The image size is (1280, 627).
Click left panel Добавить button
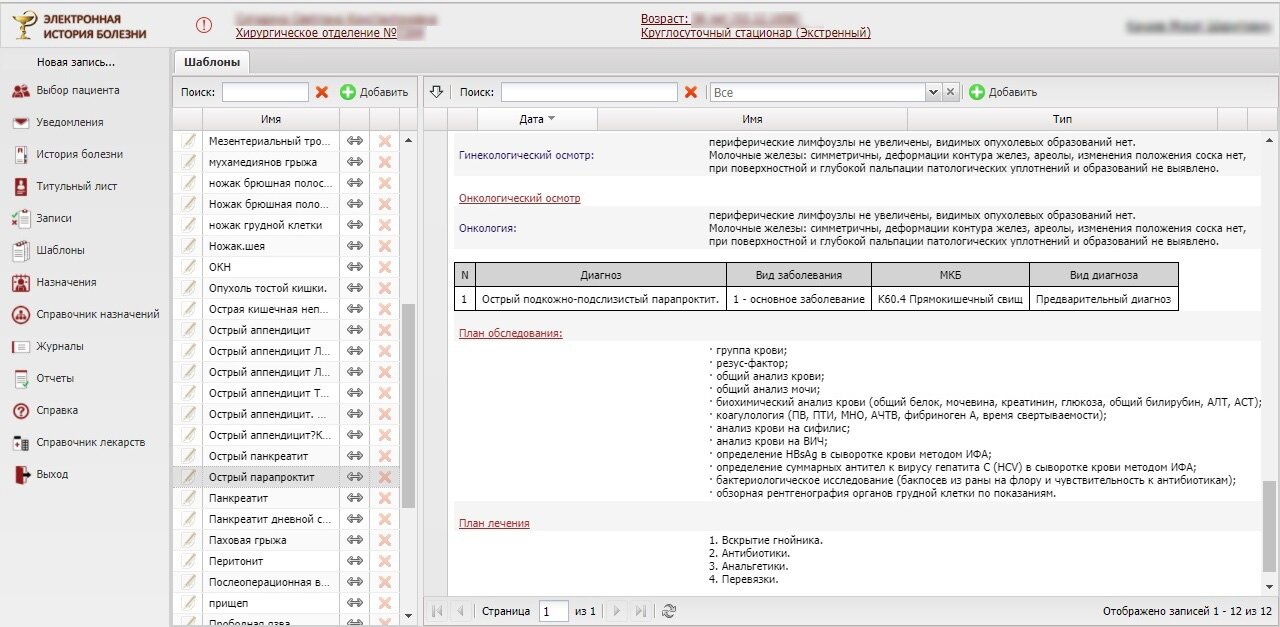(374, 92)
